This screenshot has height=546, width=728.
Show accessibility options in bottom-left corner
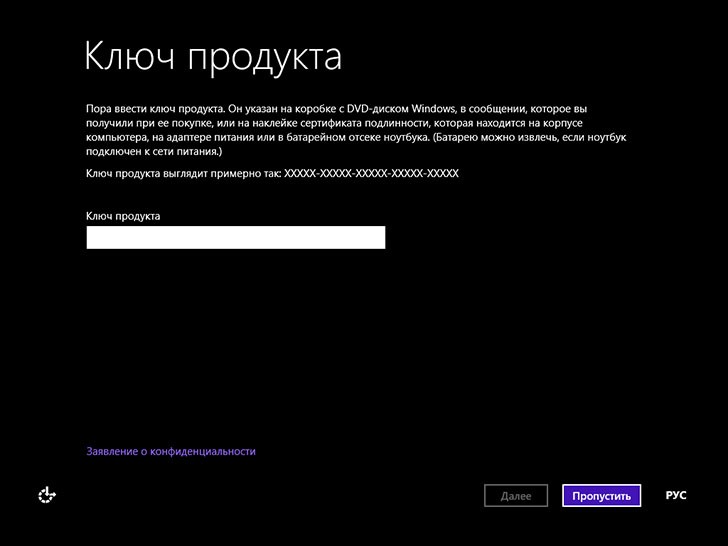click(47, 494)
